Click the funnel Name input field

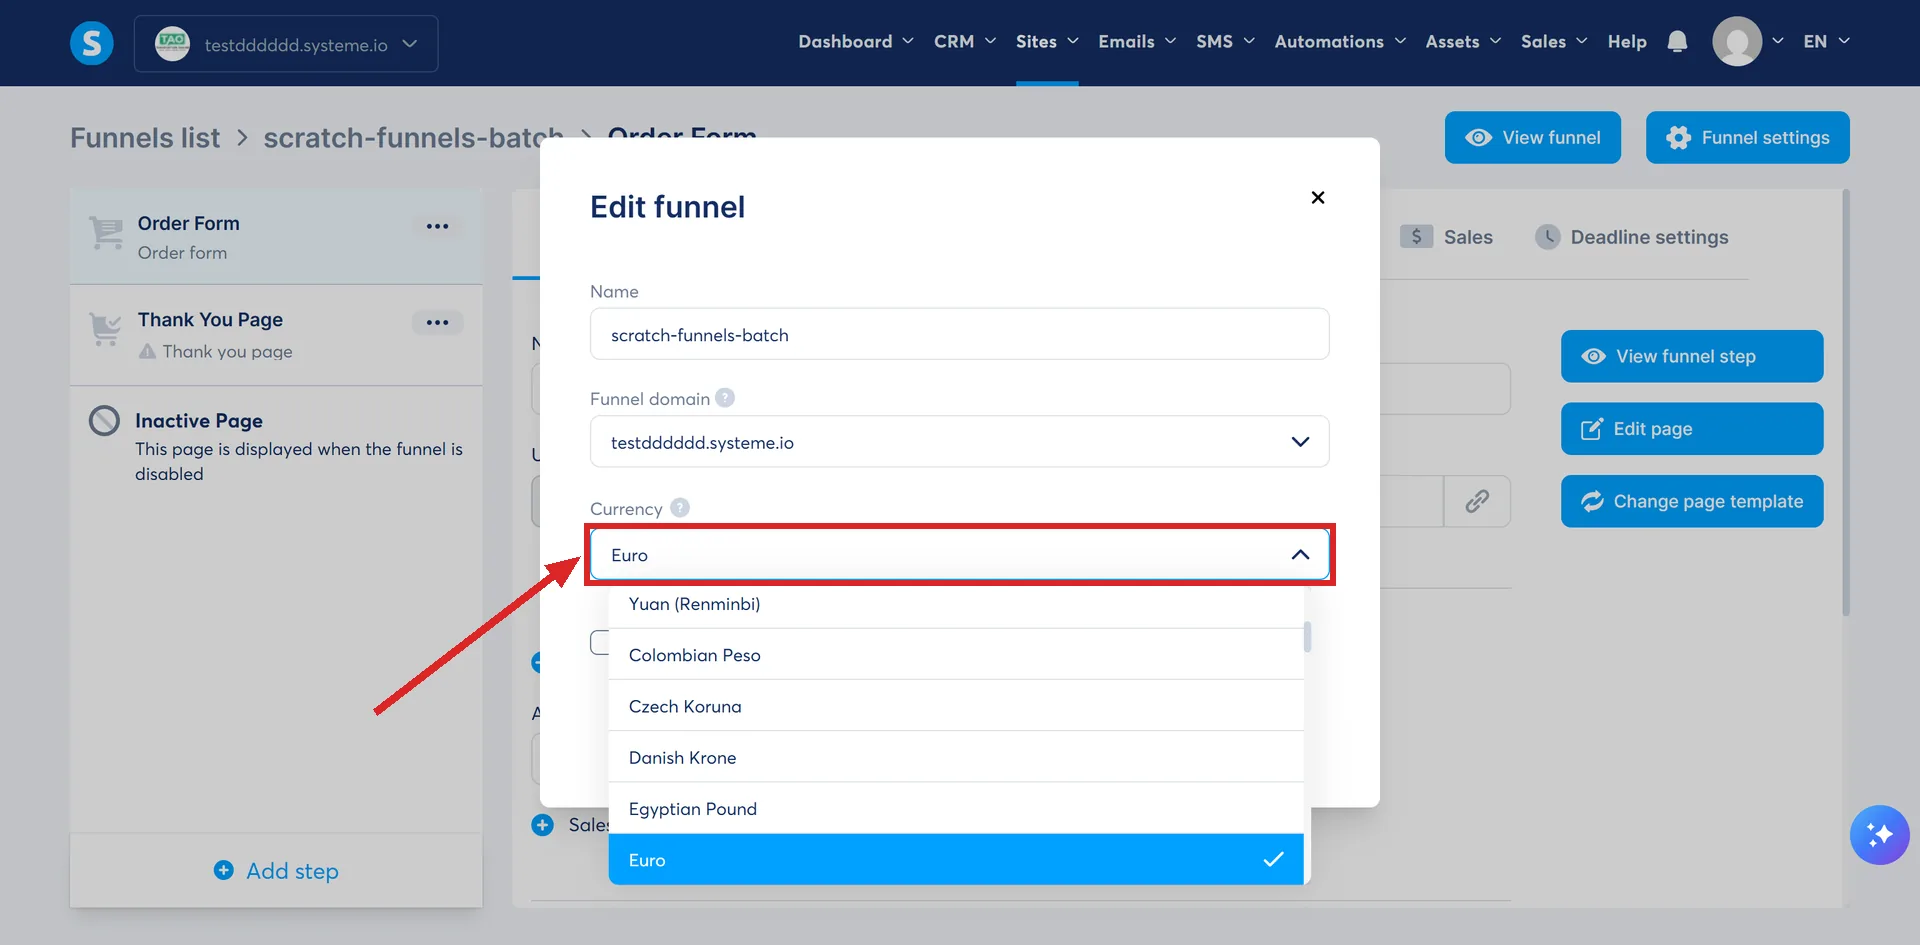coord(959,334)
